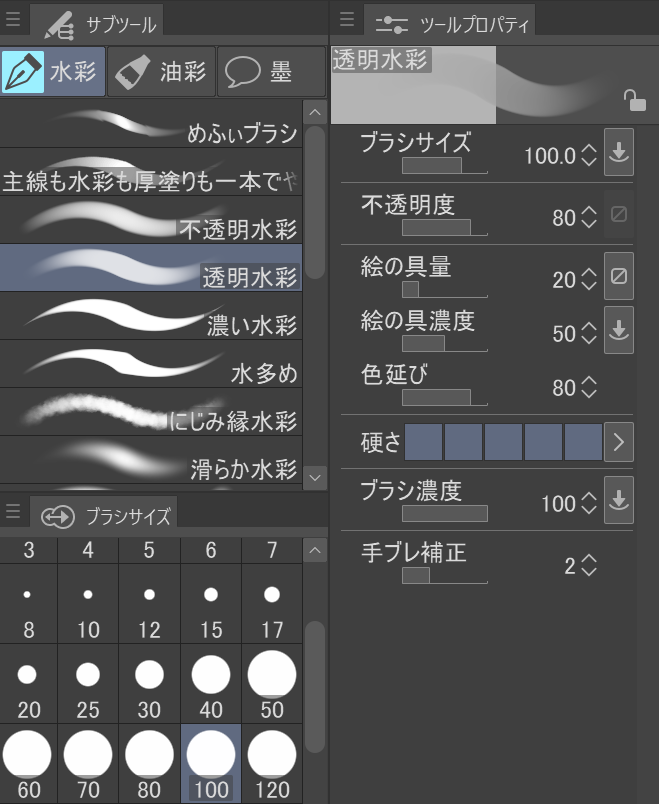Switch to the サブツール panel tab
The width and height of the screenshot is (659, 804).
point(97,23)
